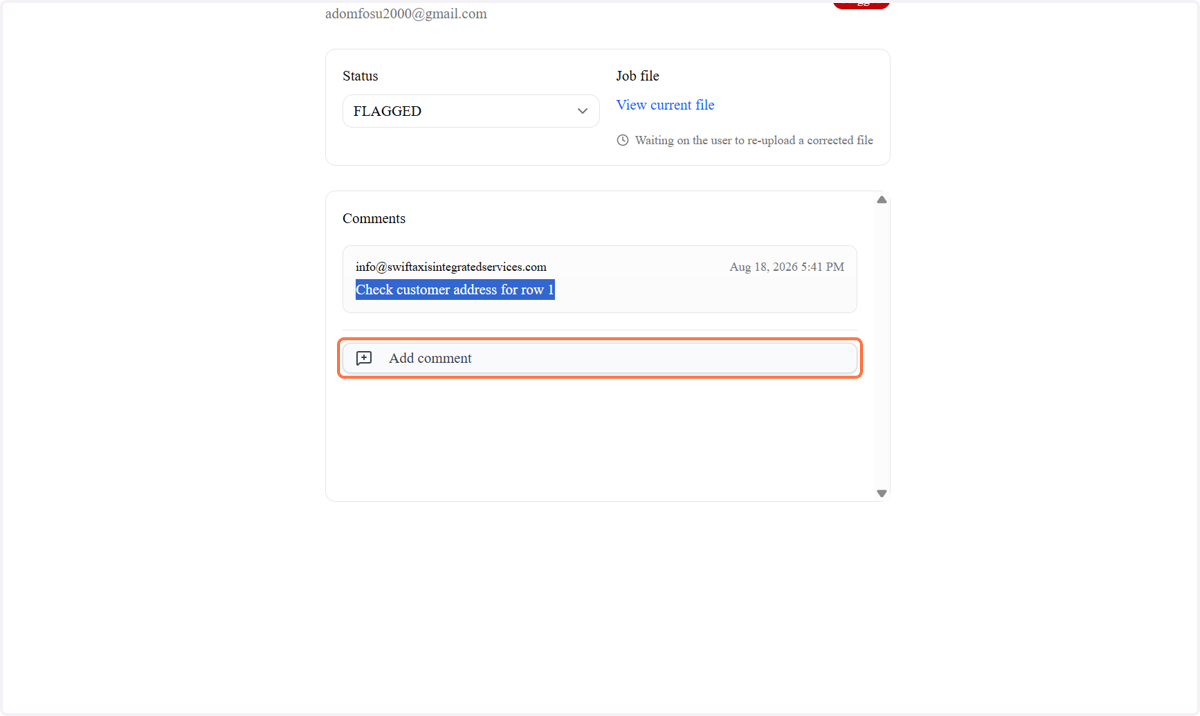Click the comments panel scrollbar track
Image resolution: width=1200 pixels, height=716 pixels.
tap(882, 346)
